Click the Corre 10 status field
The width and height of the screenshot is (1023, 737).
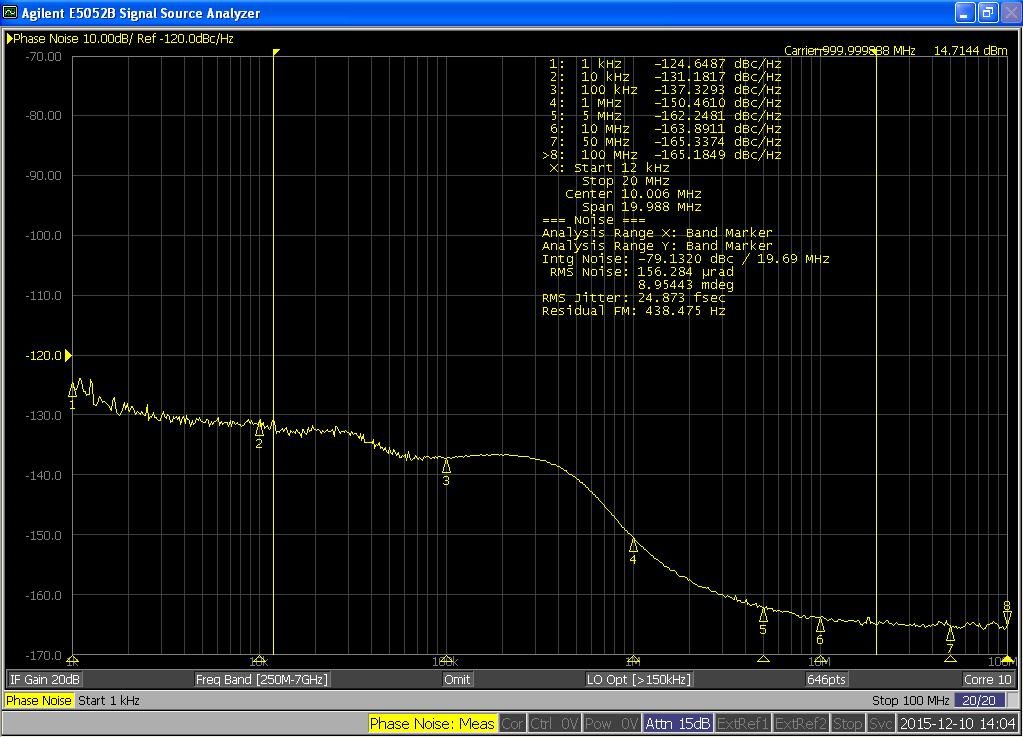click(x=988, y=680)
